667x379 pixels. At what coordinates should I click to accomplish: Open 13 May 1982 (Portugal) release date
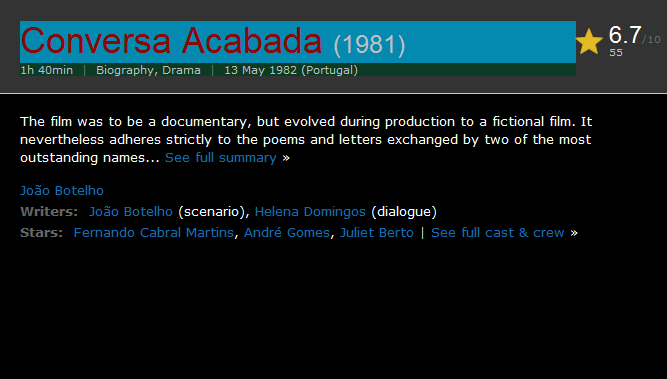(x=291, y=70)
